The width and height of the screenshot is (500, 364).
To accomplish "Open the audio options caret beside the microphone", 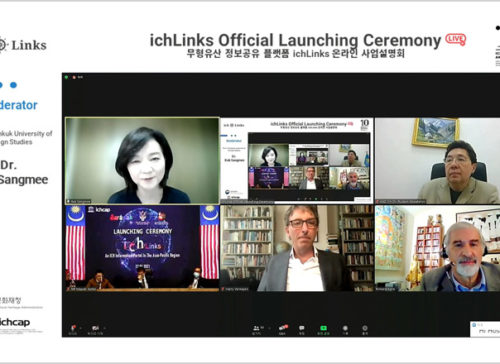I will [81, 328].
